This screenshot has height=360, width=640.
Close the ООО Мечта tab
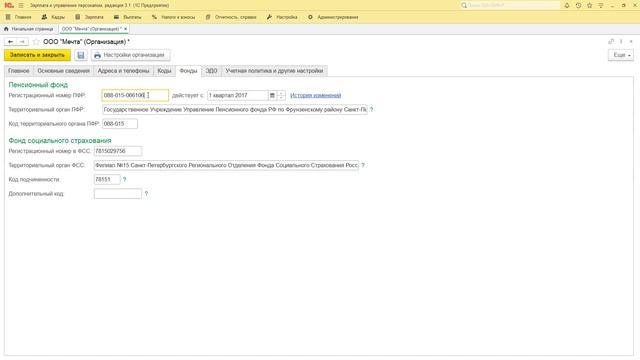125,29
